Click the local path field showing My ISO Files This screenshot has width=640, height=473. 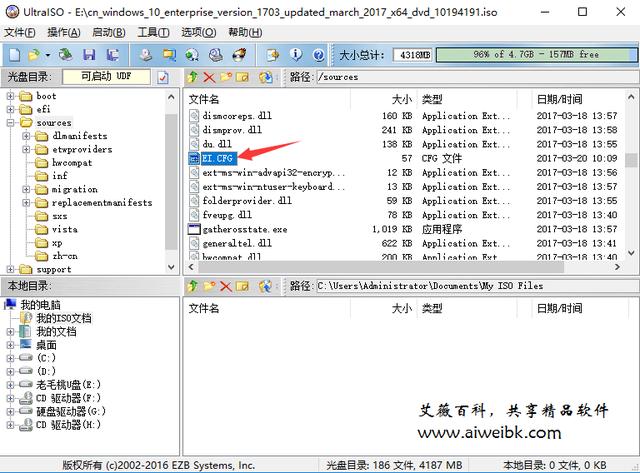(x=477, y=286)
